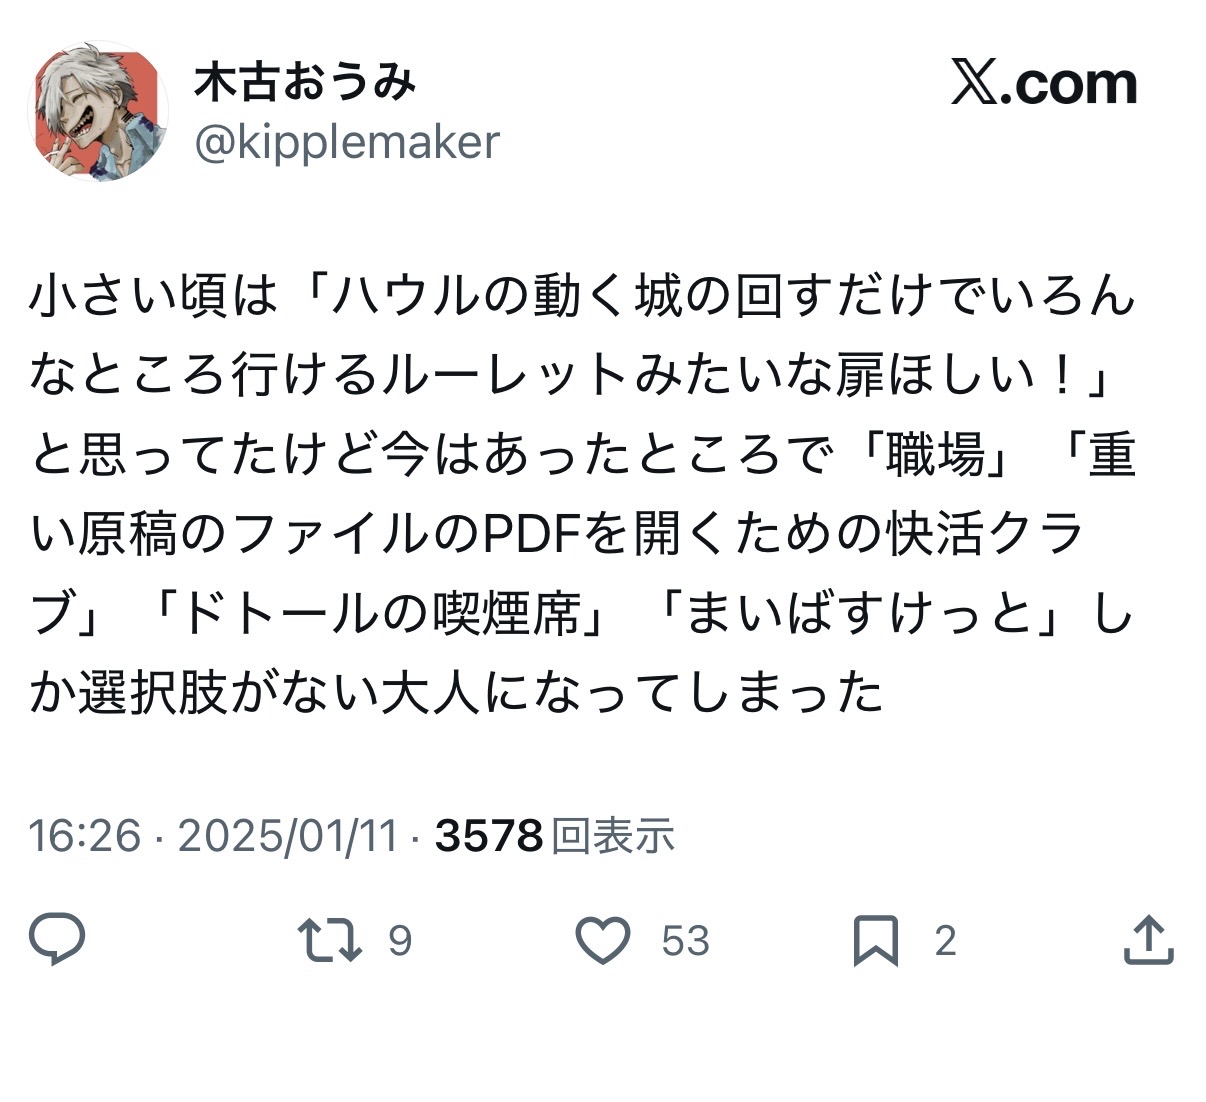1206x1102 pixels.
Task: Click the 2025/01/11 date
Action: coord(288,835)
